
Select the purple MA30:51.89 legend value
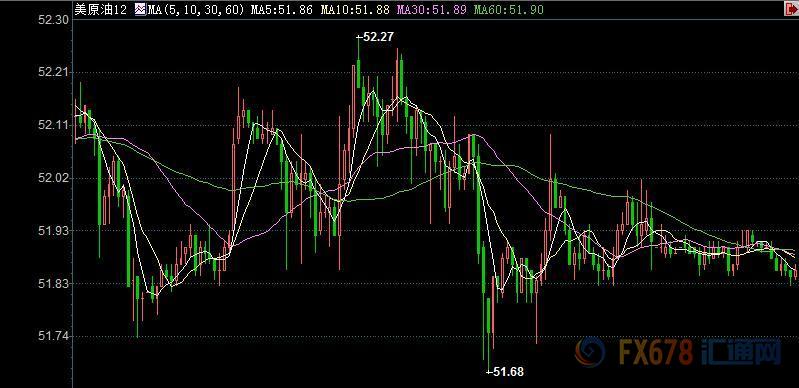431,10
